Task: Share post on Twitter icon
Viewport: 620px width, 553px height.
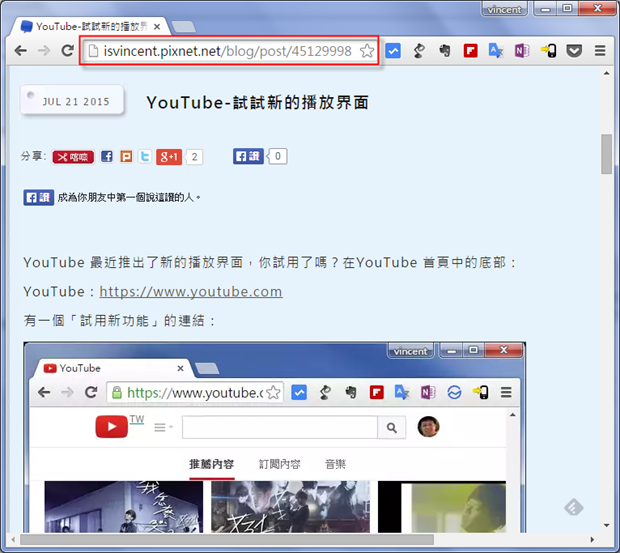Action: pyautogui.click(x=145, y=157)
